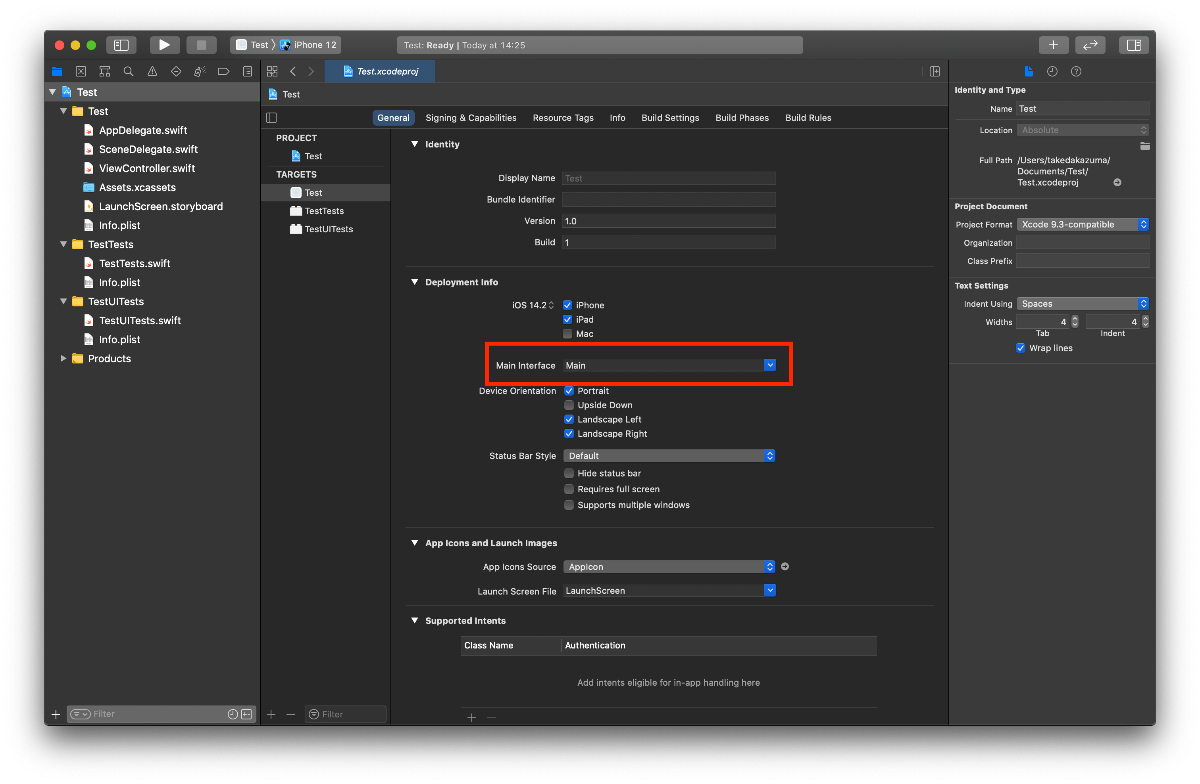Viewport: 1200px width, 784px height.
Task: Open the Test navigator
Action: tap(176, 72)
